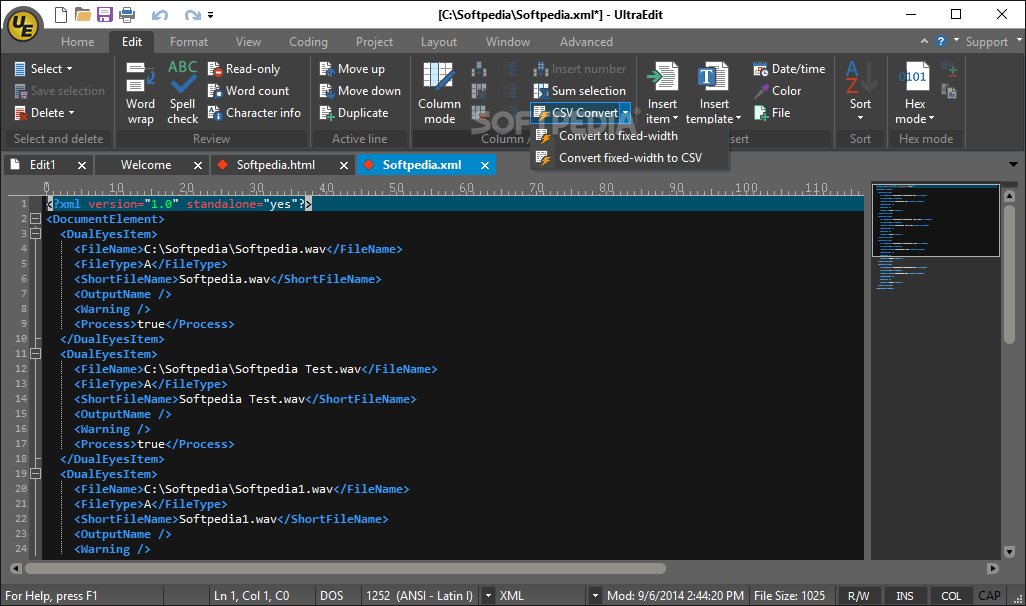This screenshot has width=1026, height=606.
Task: Duplicate the active line
Action: [x=354, y=113]
